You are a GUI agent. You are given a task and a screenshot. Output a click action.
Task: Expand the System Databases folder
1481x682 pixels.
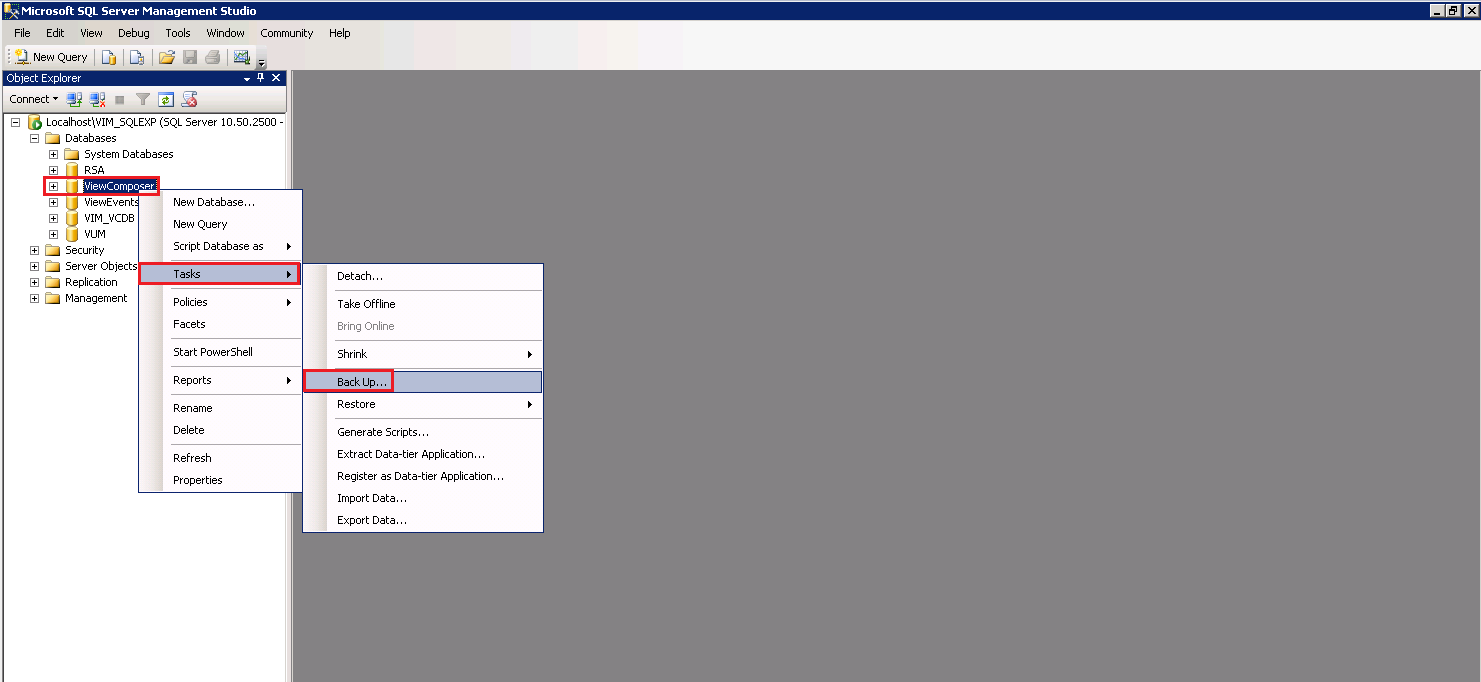coord(54,154)
